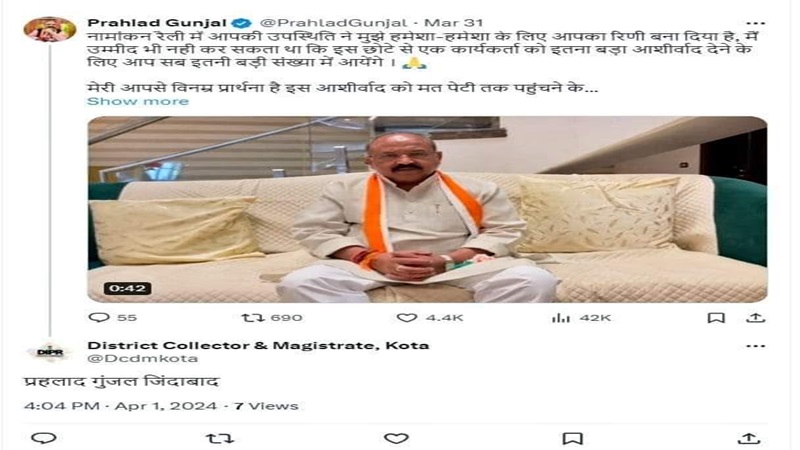Viewport: 800px width, 450px height.
Task: Bookmark Prahlad Gunjal's video tweet
Action: tap(716, 318)
